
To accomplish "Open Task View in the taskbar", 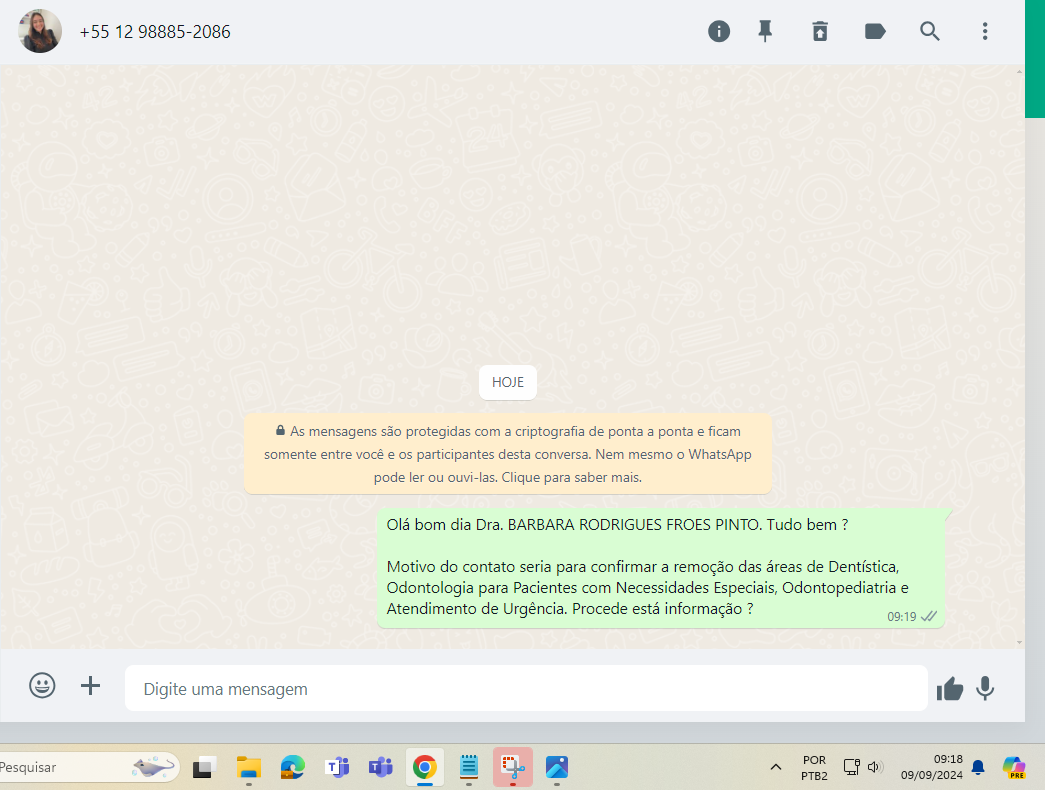I will [x=205, y=767].
